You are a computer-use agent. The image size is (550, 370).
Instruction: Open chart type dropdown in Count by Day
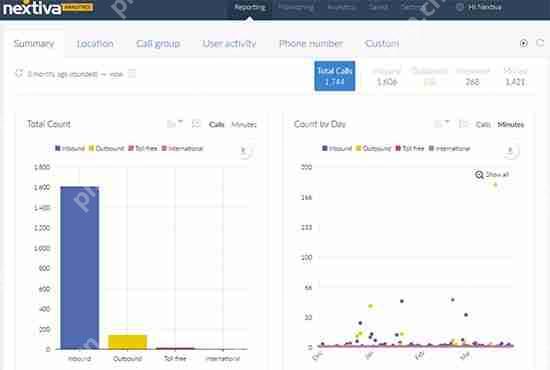point(442,123)
